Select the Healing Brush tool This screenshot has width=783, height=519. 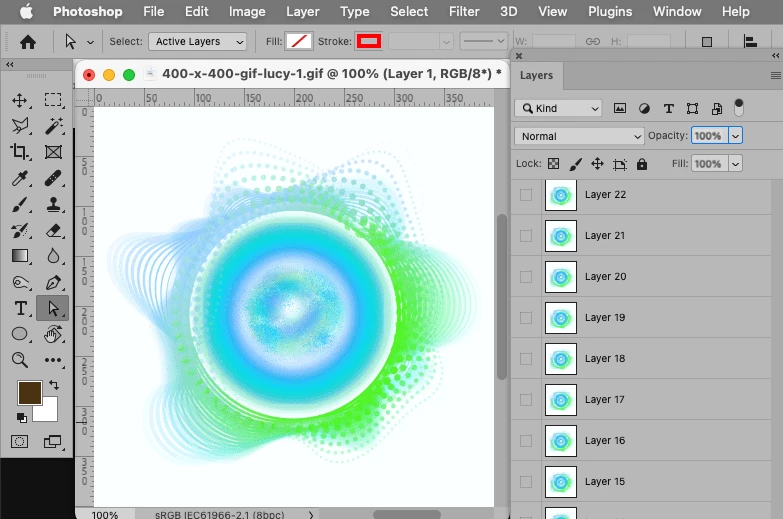click(53, 178)
